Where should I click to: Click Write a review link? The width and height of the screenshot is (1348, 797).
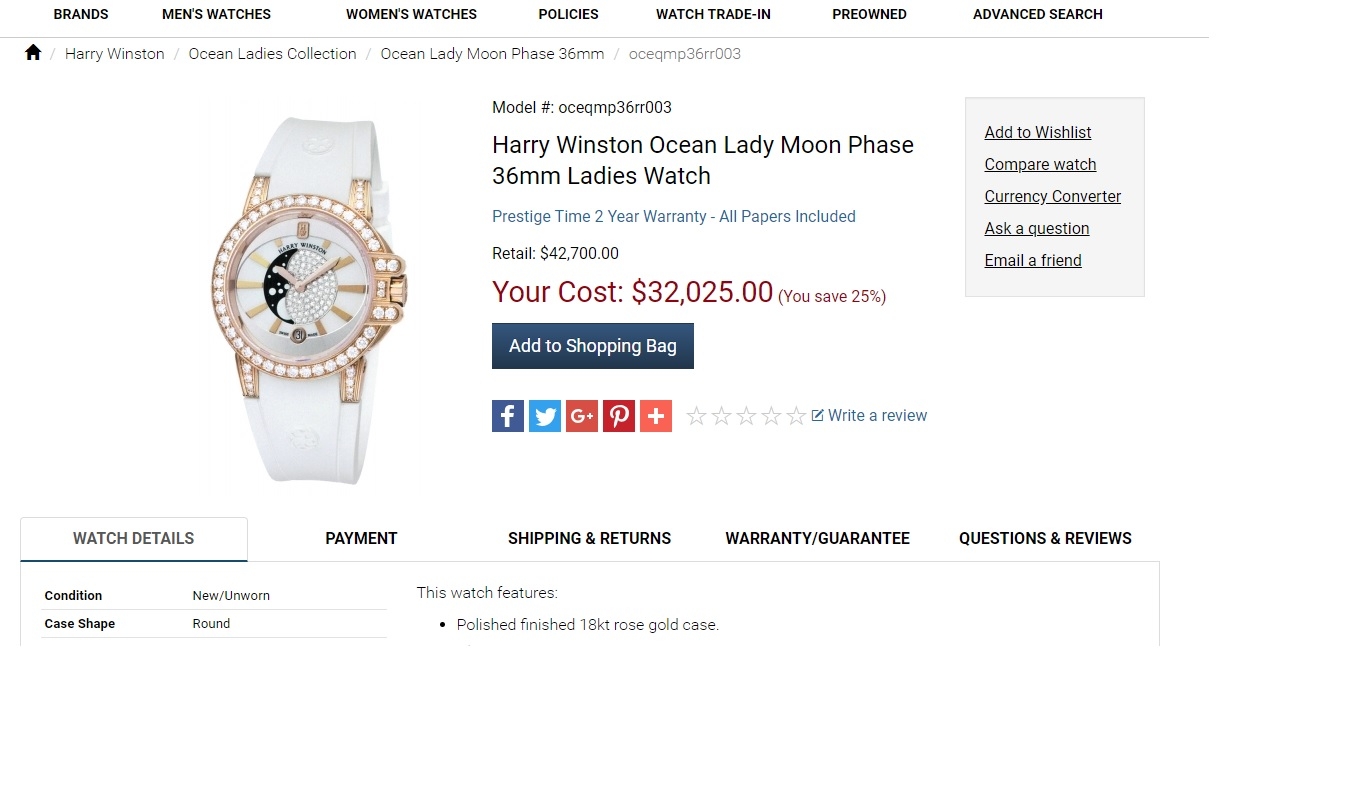coord(877,415)
